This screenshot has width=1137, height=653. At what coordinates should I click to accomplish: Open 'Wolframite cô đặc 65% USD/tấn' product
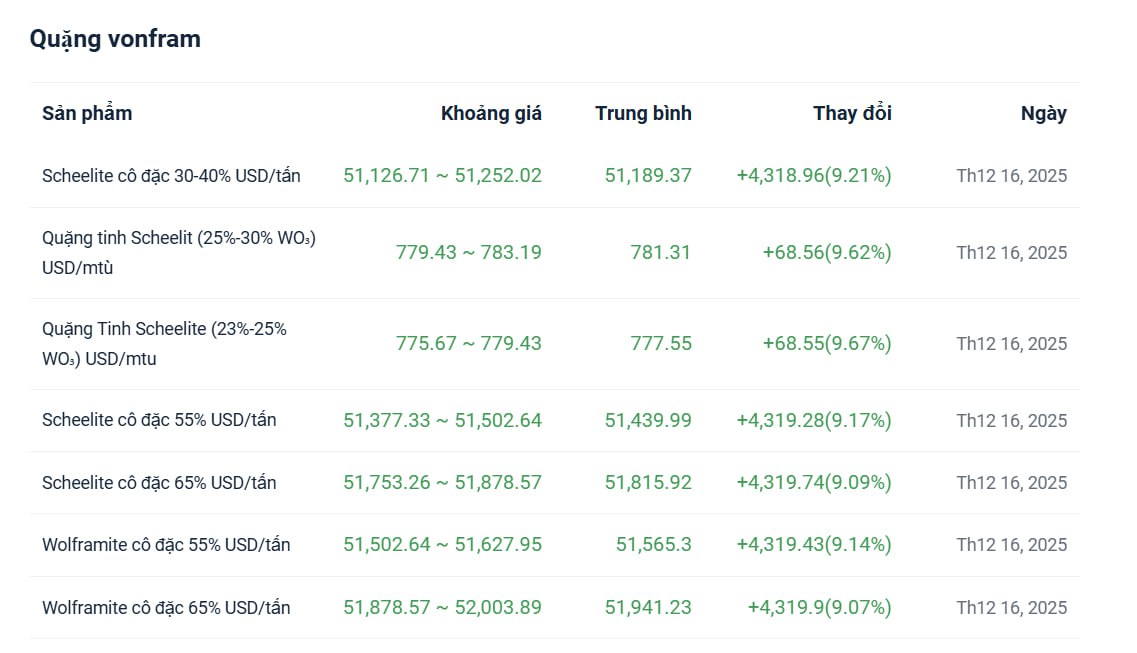(x=166, y=608)
